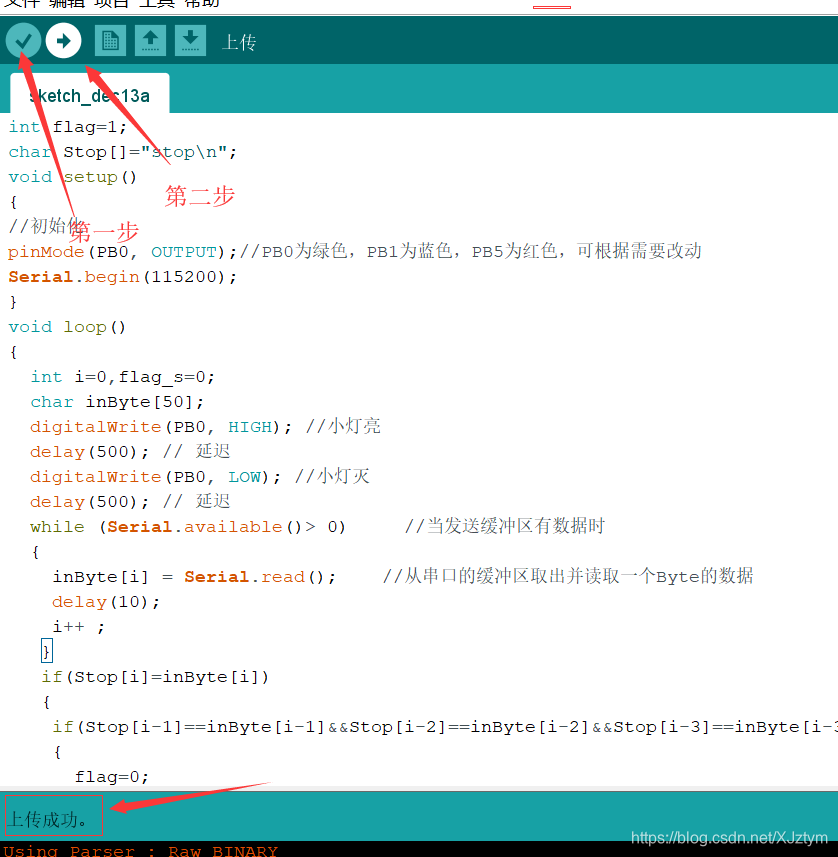
Task: Click the Open sketch (up arrow) icon
Action: (x=150, y=40)
